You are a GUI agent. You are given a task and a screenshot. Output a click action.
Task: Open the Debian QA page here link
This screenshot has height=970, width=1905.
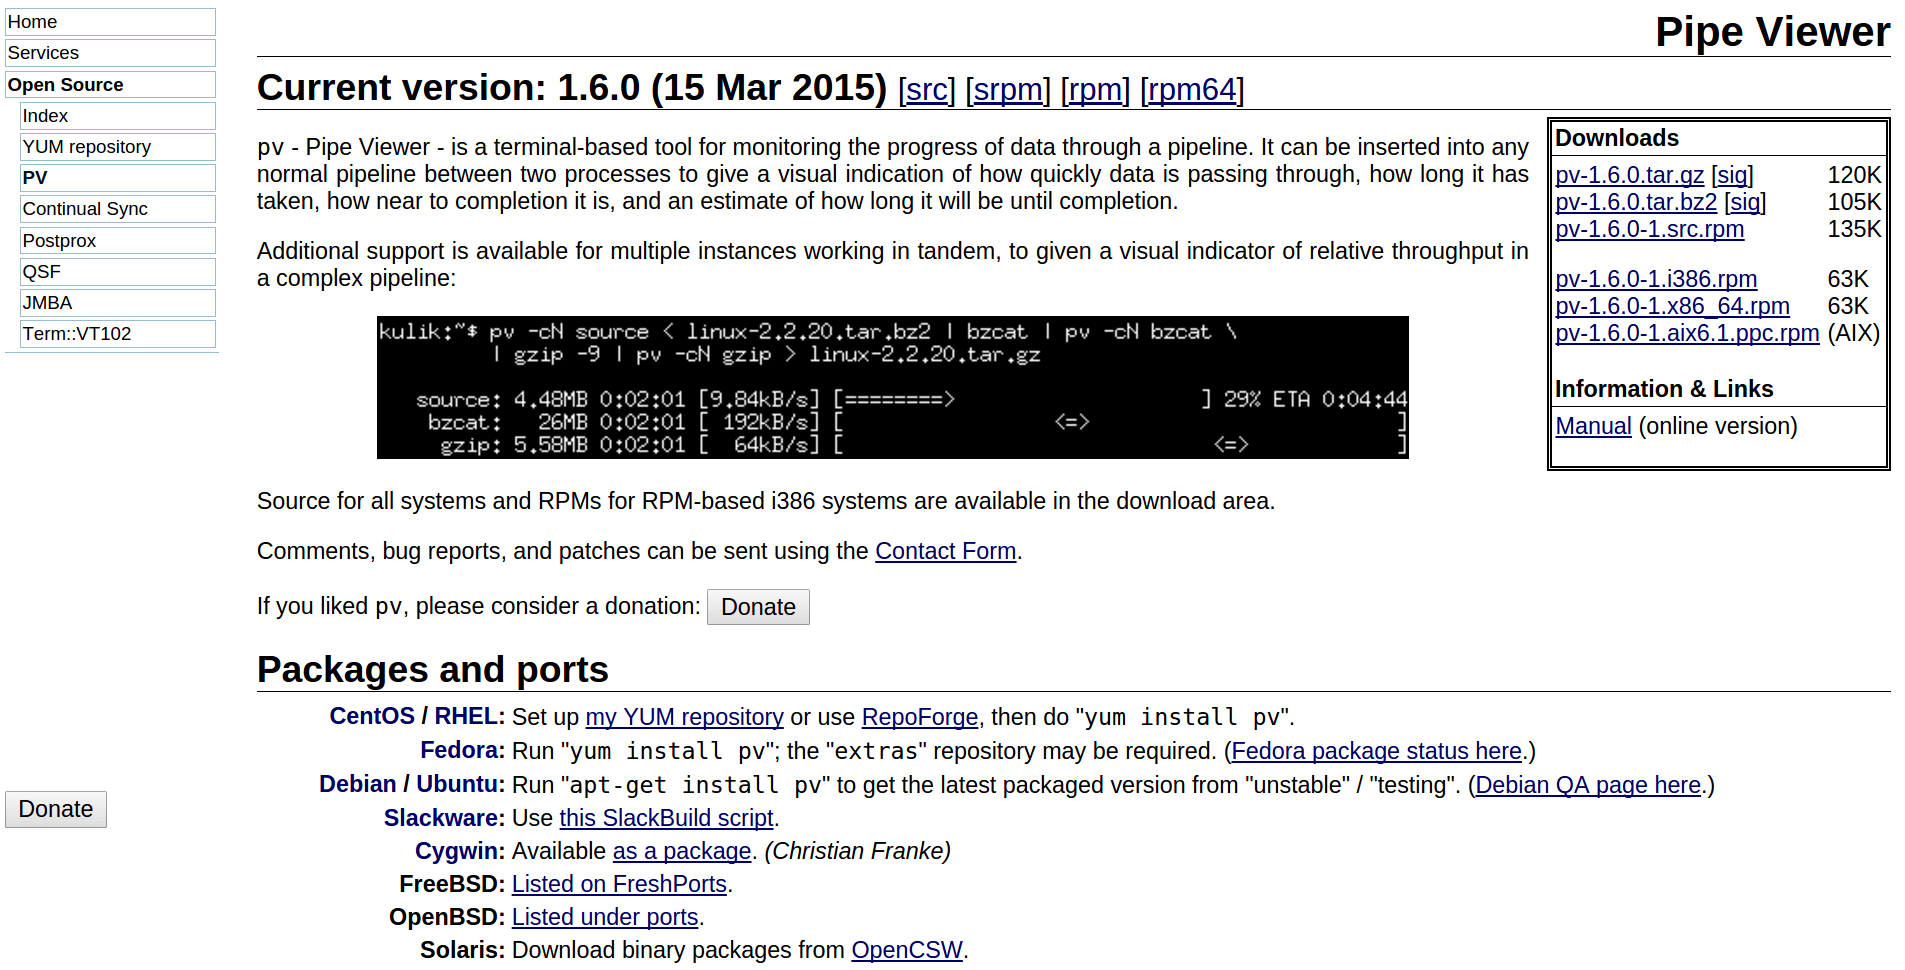1587,785
